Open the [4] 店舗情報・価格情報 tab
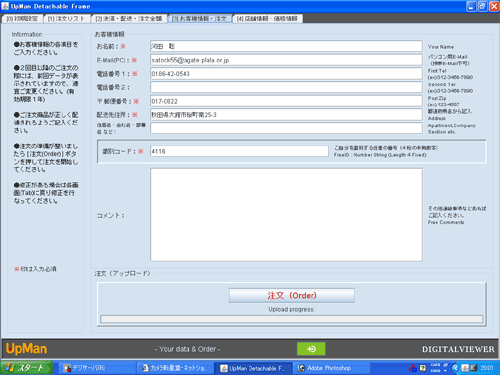Viewport: 500px width, 375px height. (x=267, y=19)
